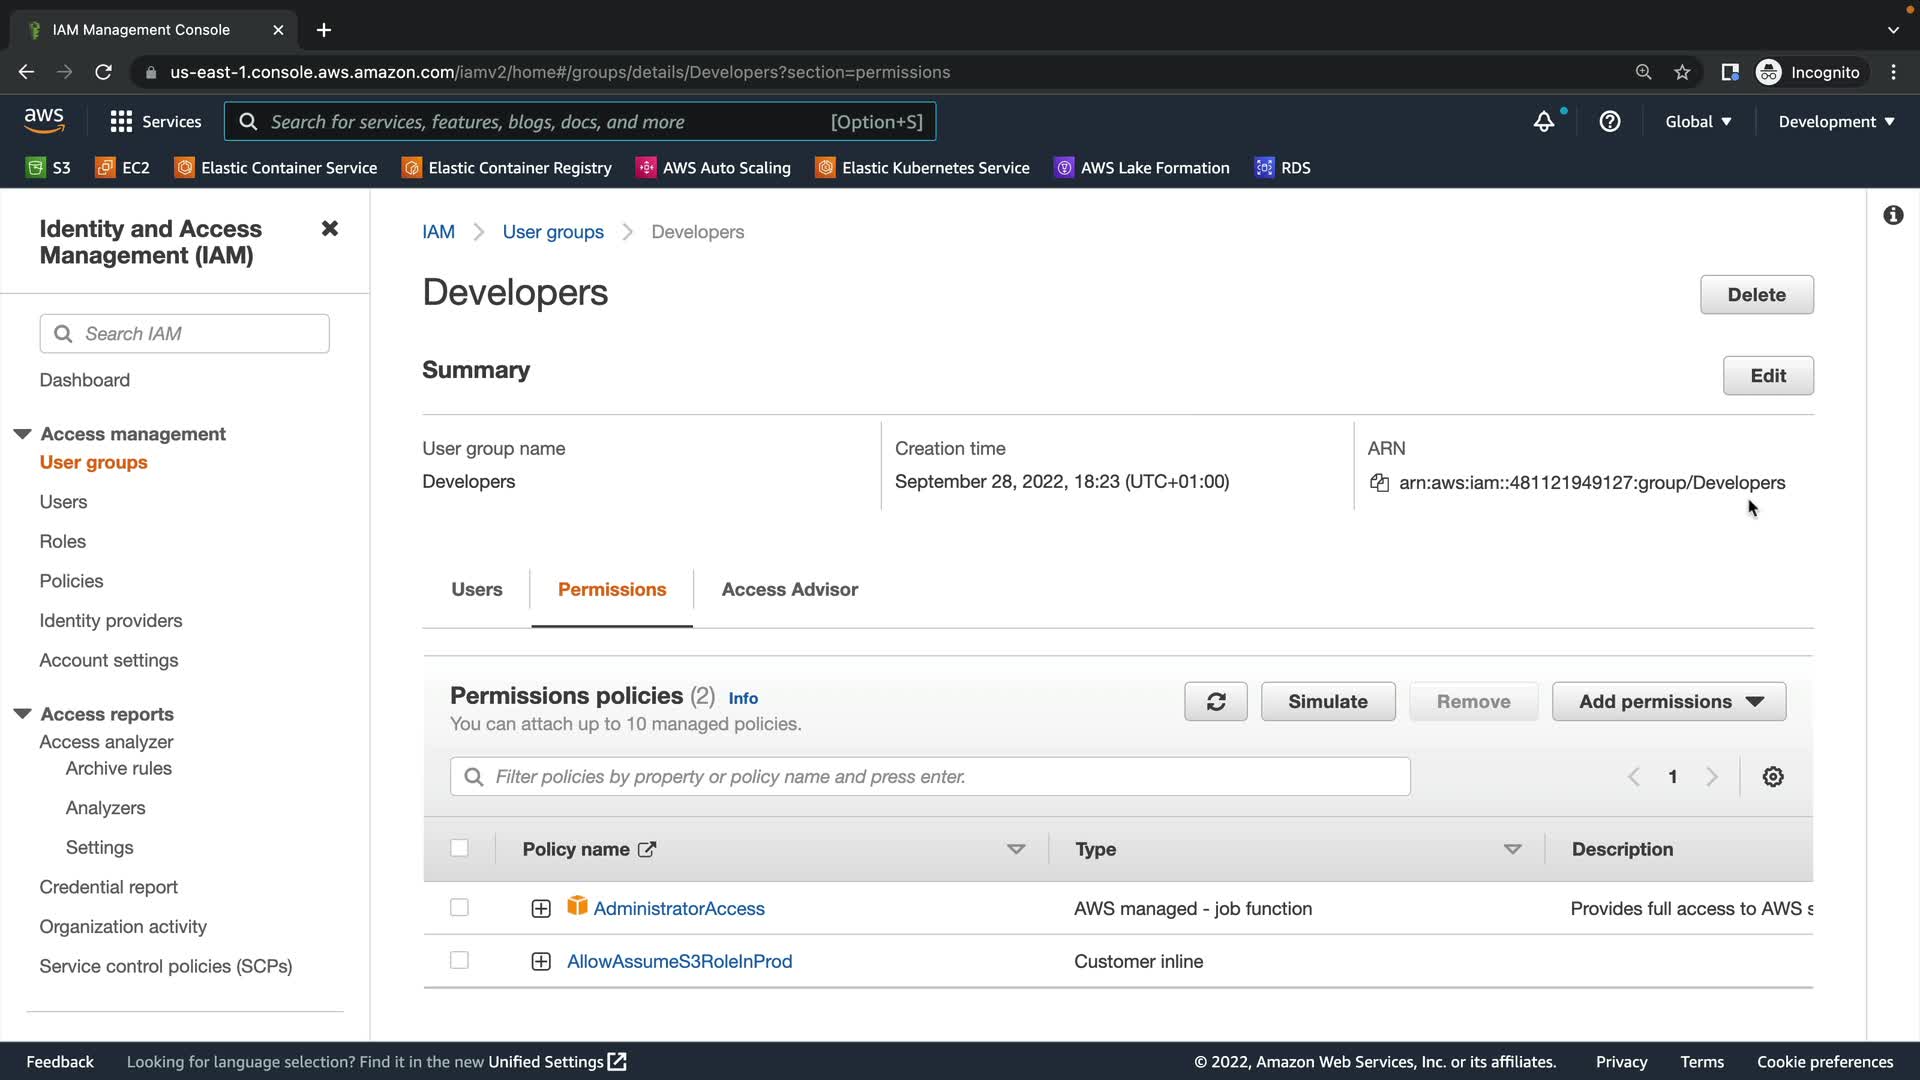Copy the group ARN with the copy icon
The width and height of the screenshot is (1920, 1080).
(x=1379, y=483)
